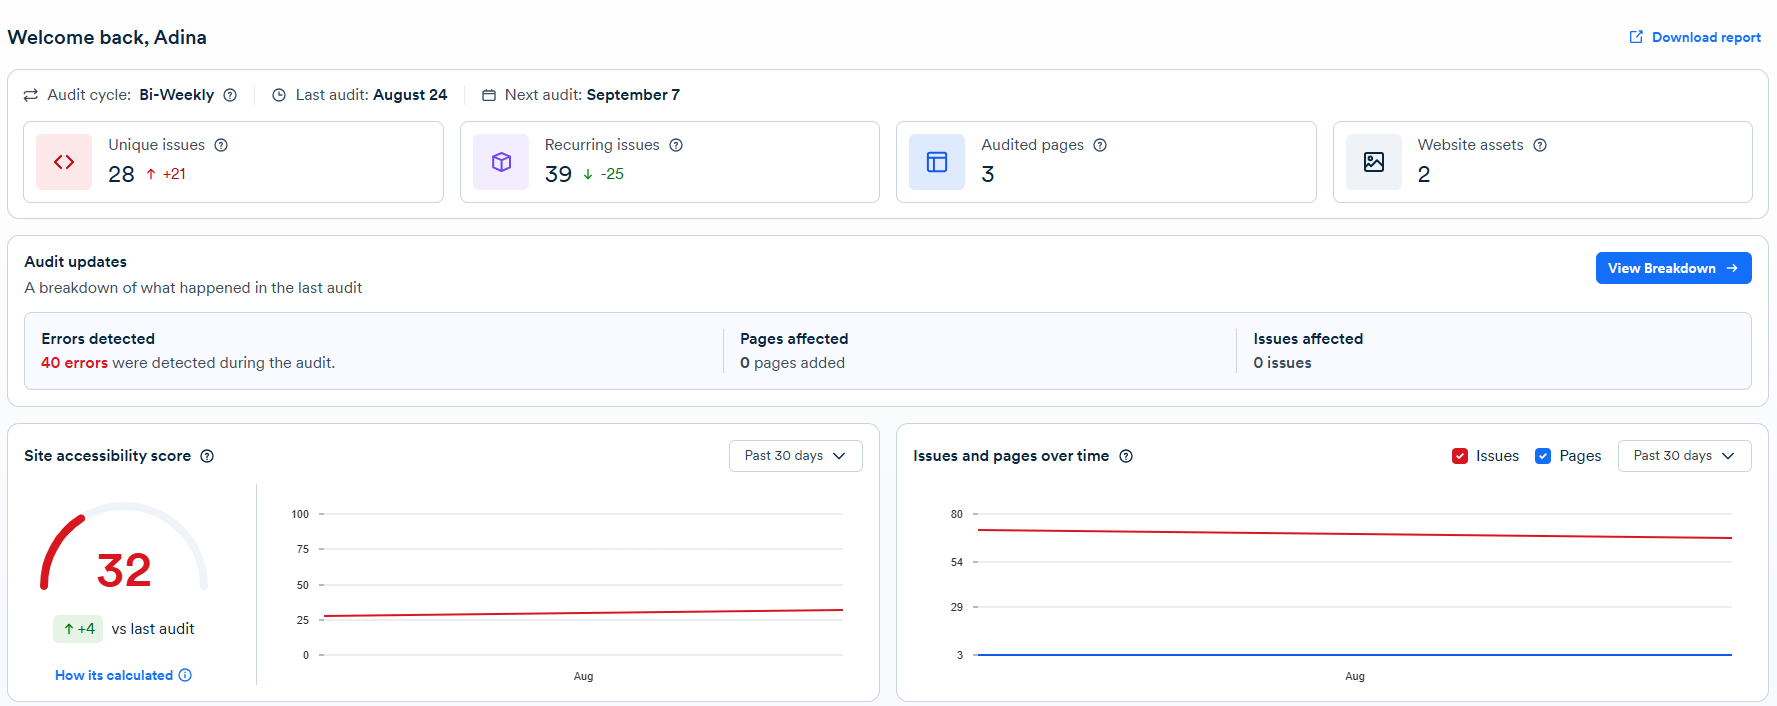Click the -25 decrease indicator
The image size is (1777, 706).
604,174
